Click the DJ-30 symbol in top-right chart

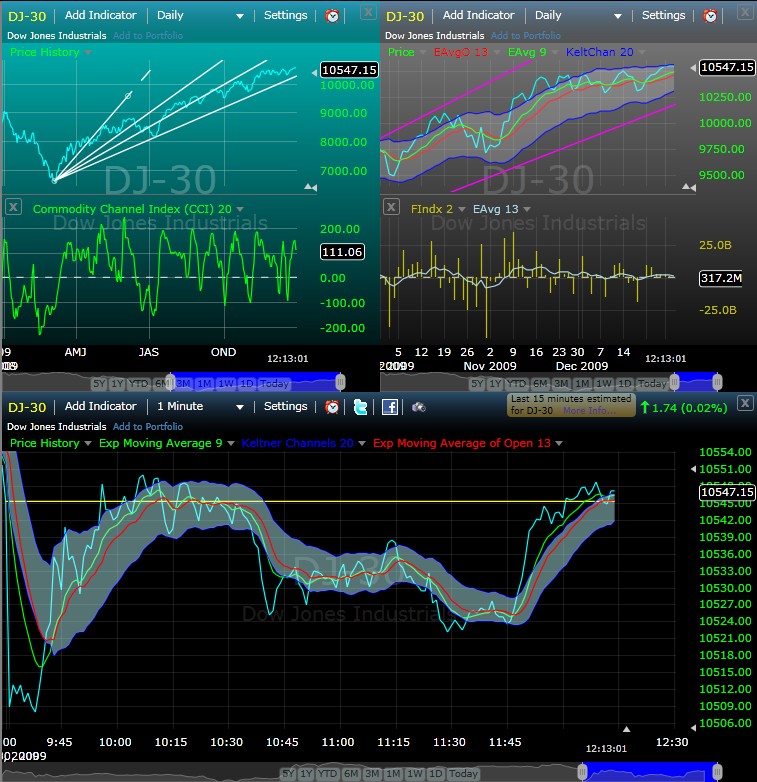pyautogui.click(x=405, y=16)
